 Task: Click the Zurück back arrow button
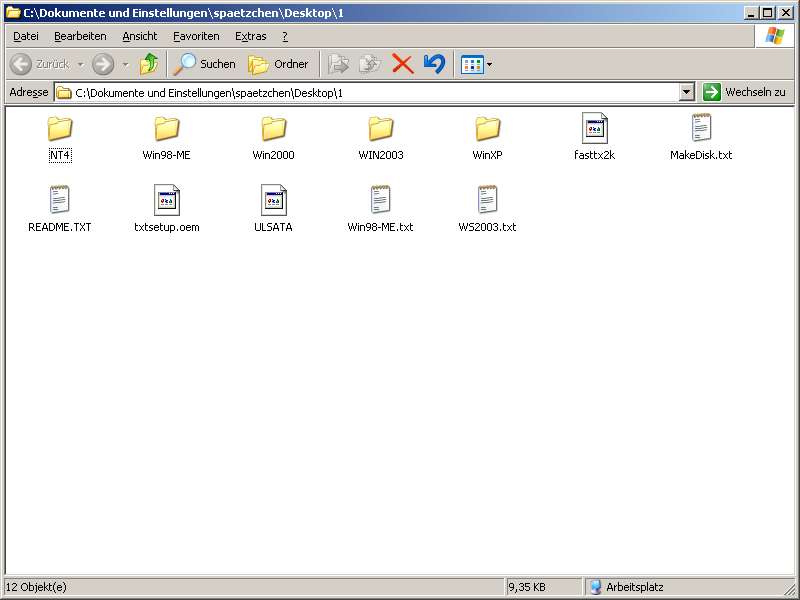(x=40, y=64)
